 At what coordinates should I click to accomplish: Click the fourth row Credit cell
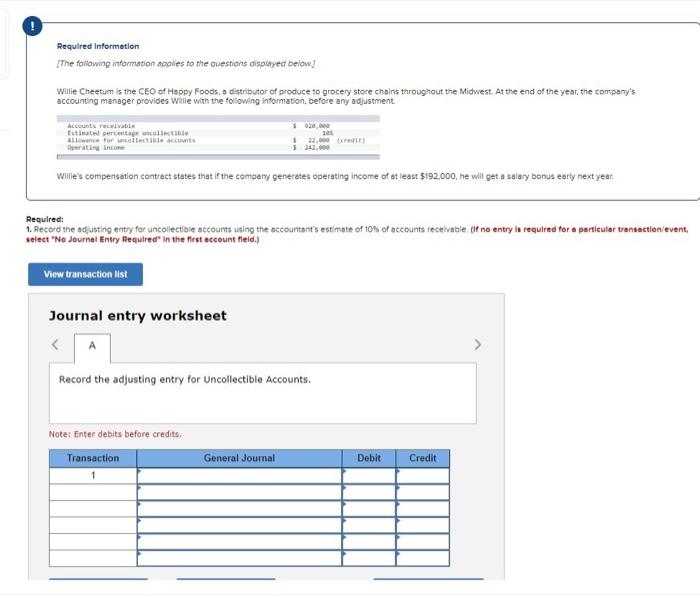pos(422,525)
